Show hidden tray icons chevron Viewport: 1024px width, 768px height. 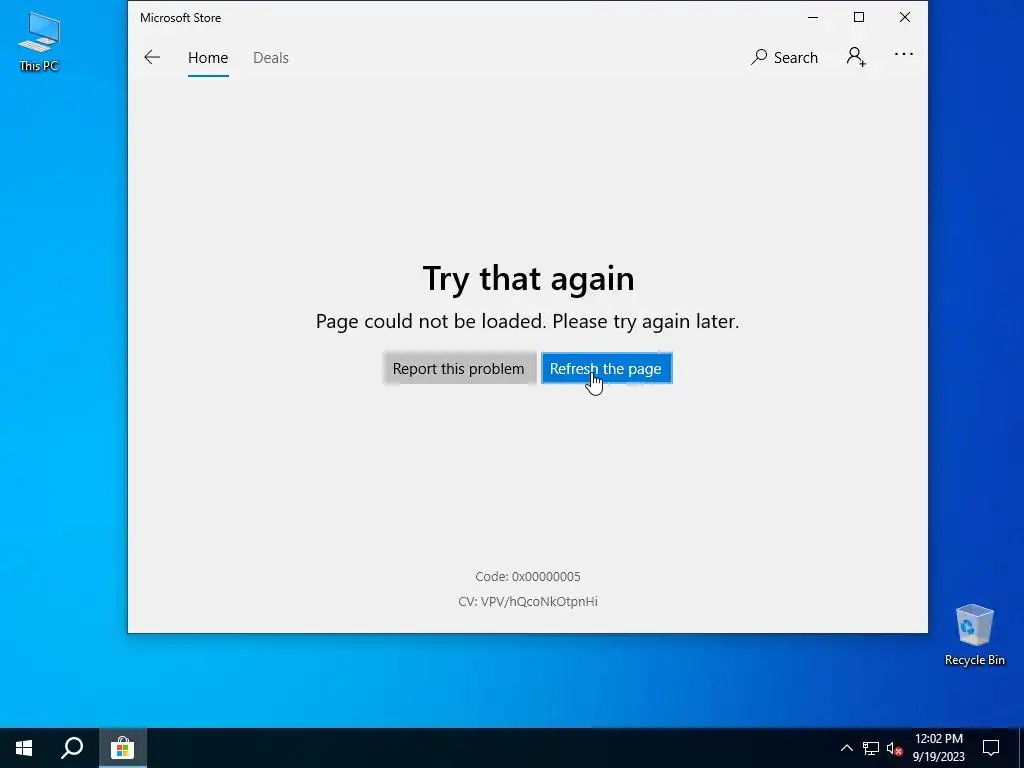tap(846, 748)
